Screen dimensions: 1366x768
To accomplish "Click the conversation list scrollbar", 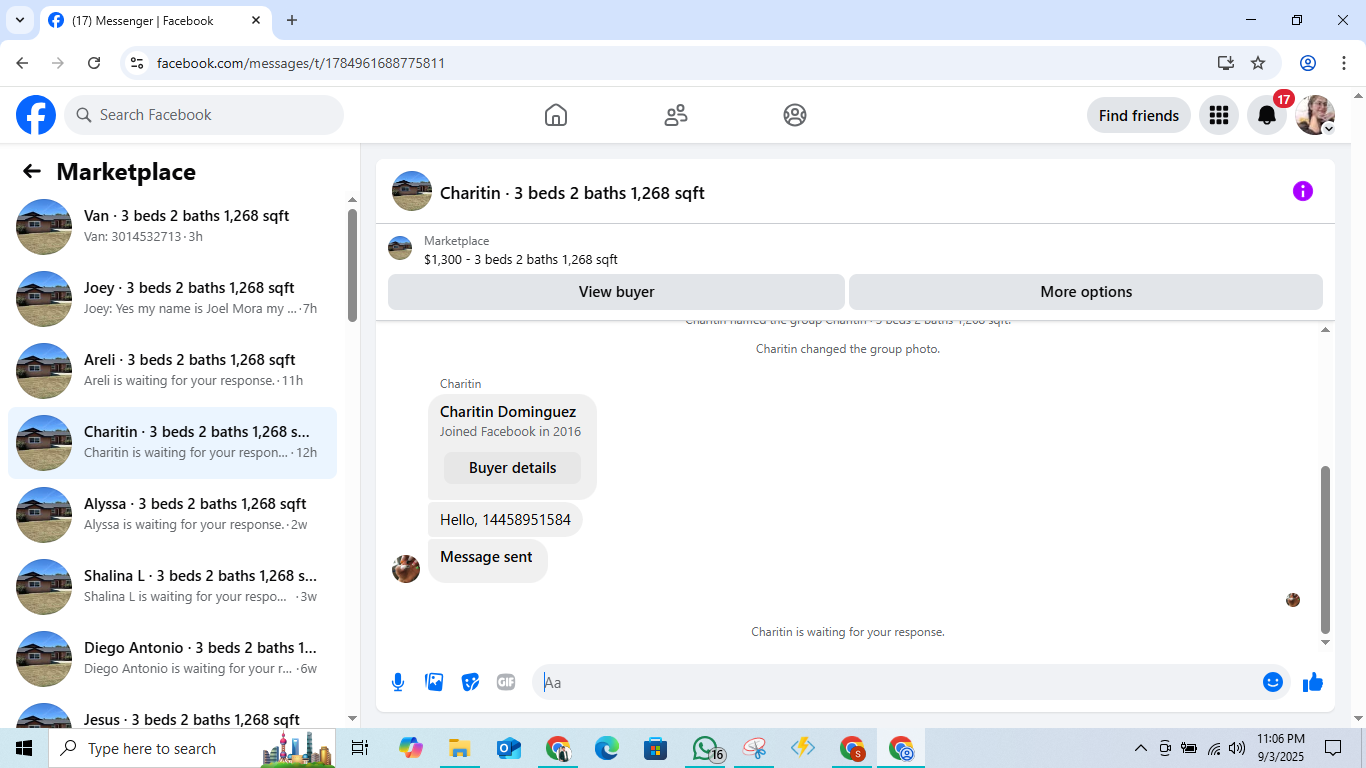I will tap(352, 265).
